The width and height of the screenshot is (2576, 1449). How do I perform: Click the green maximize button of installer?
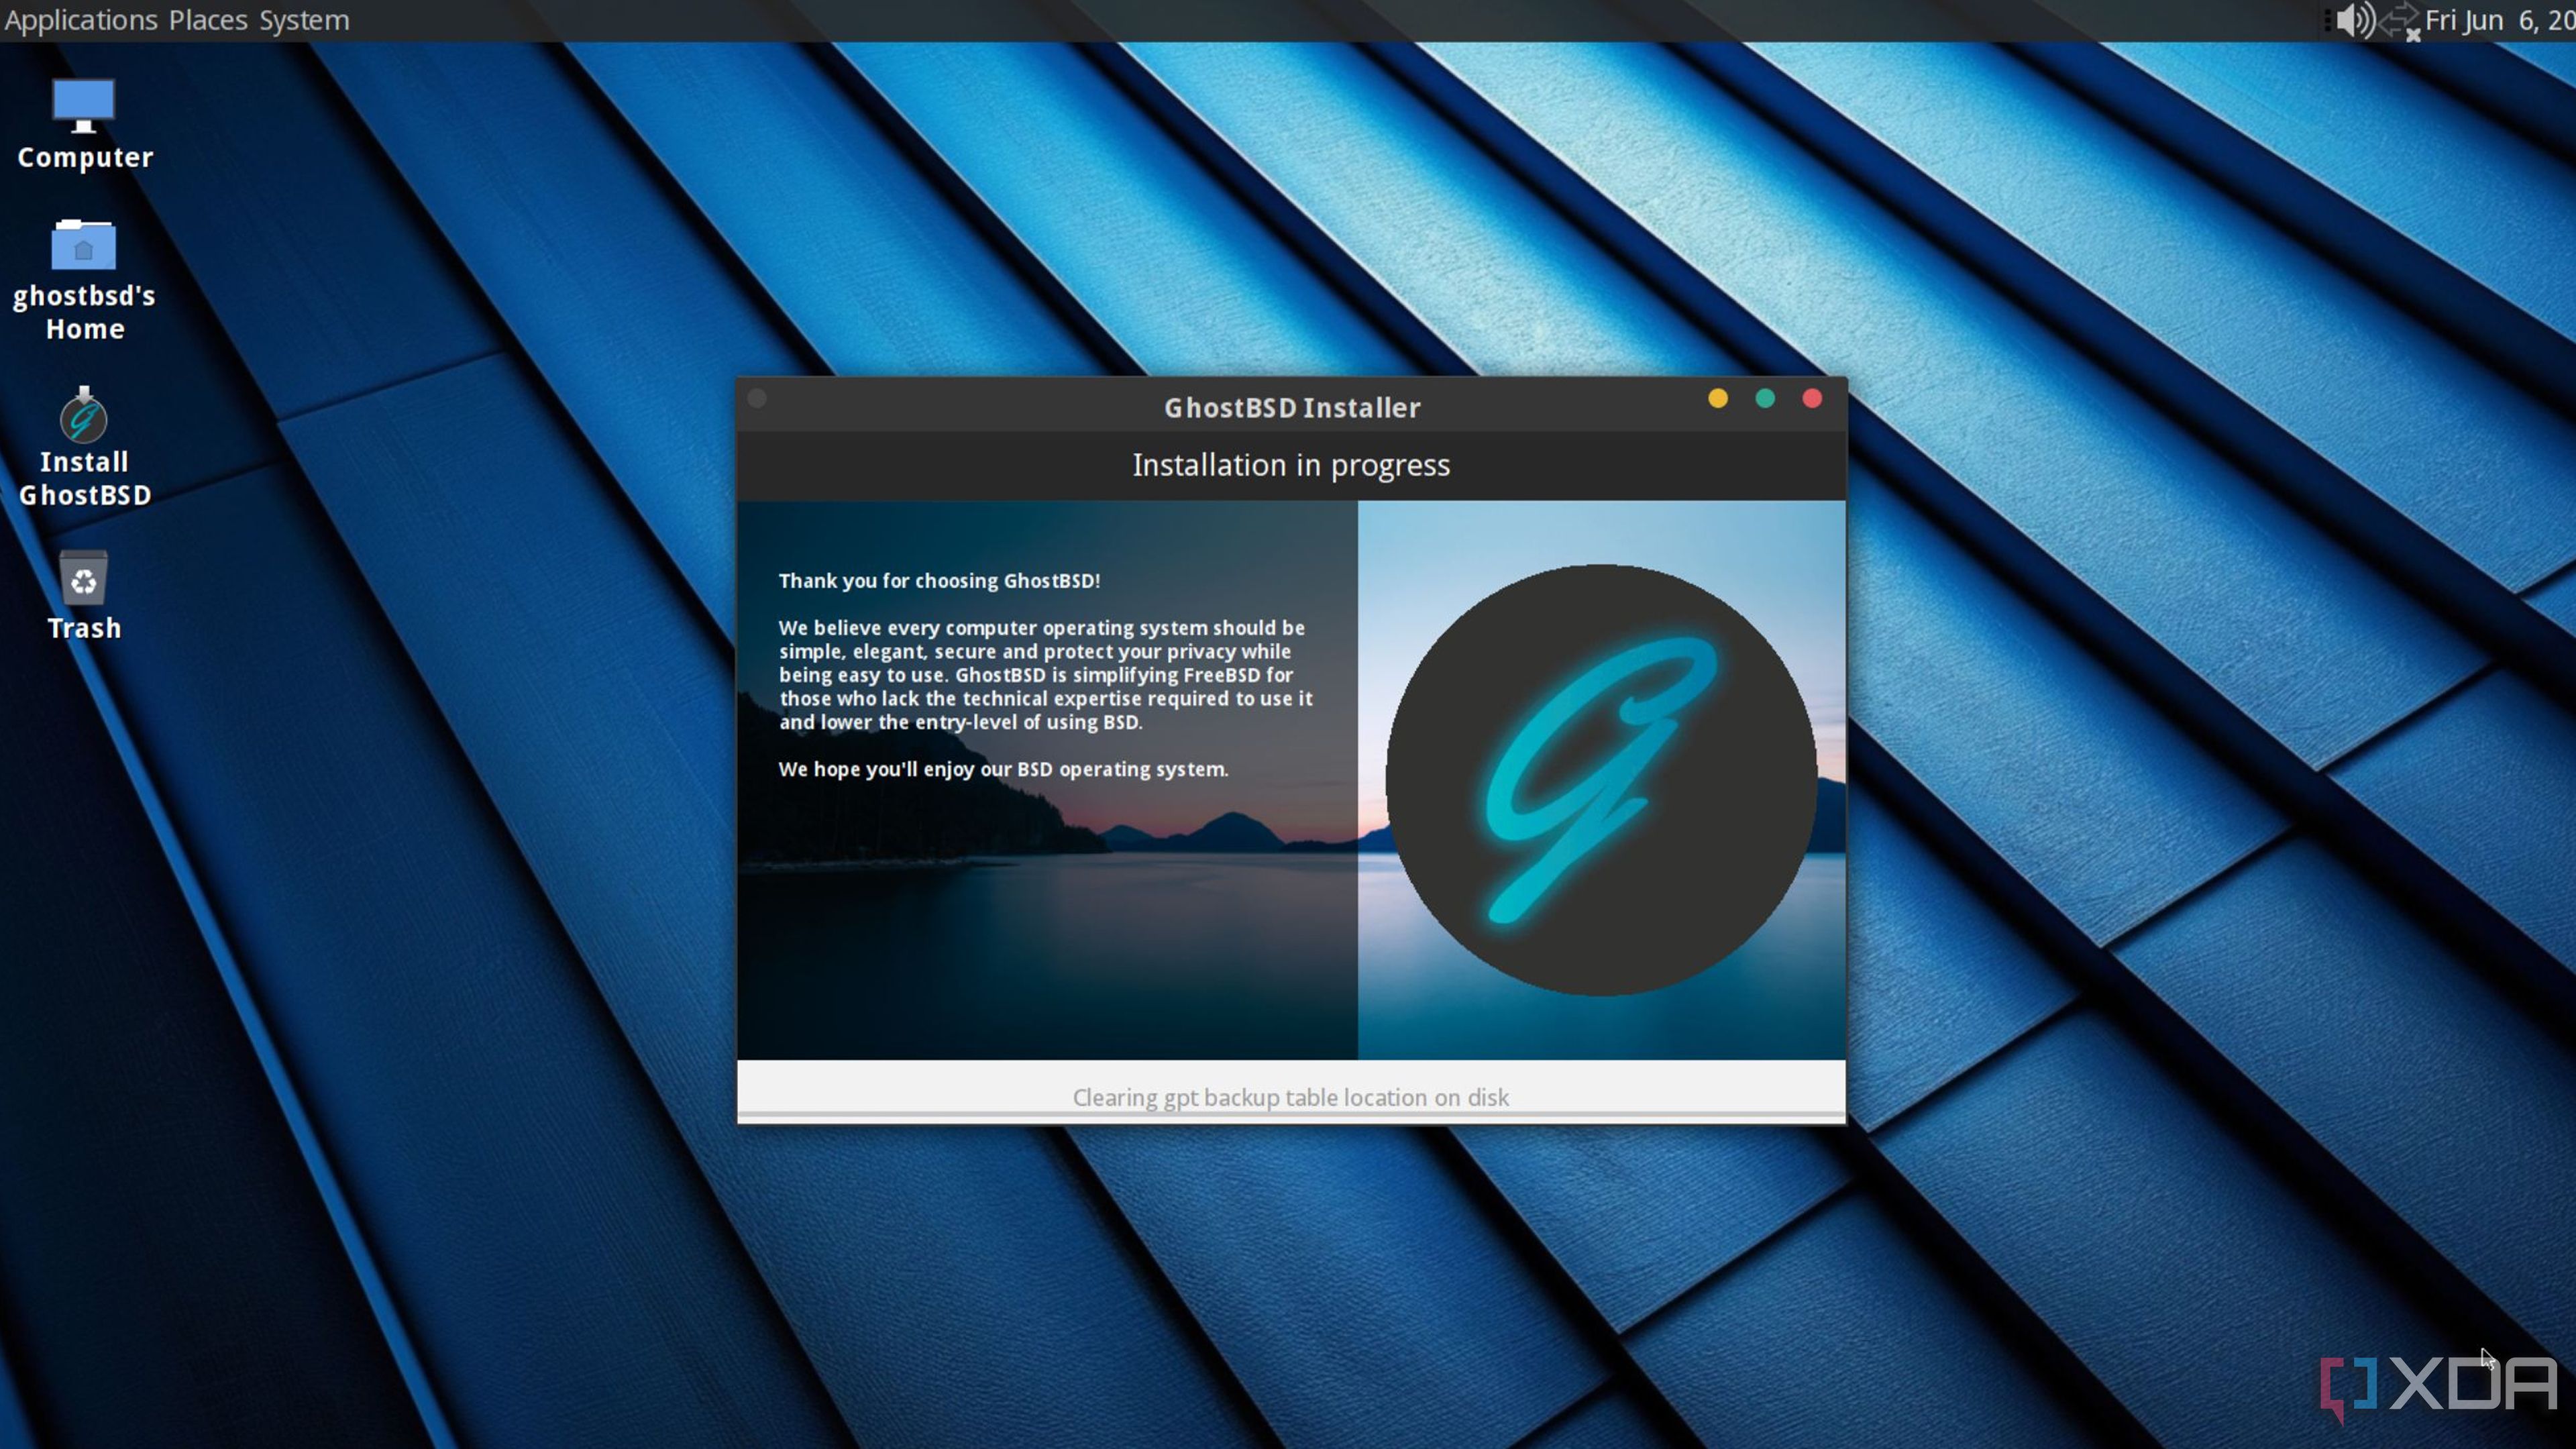coord(1765,399)
